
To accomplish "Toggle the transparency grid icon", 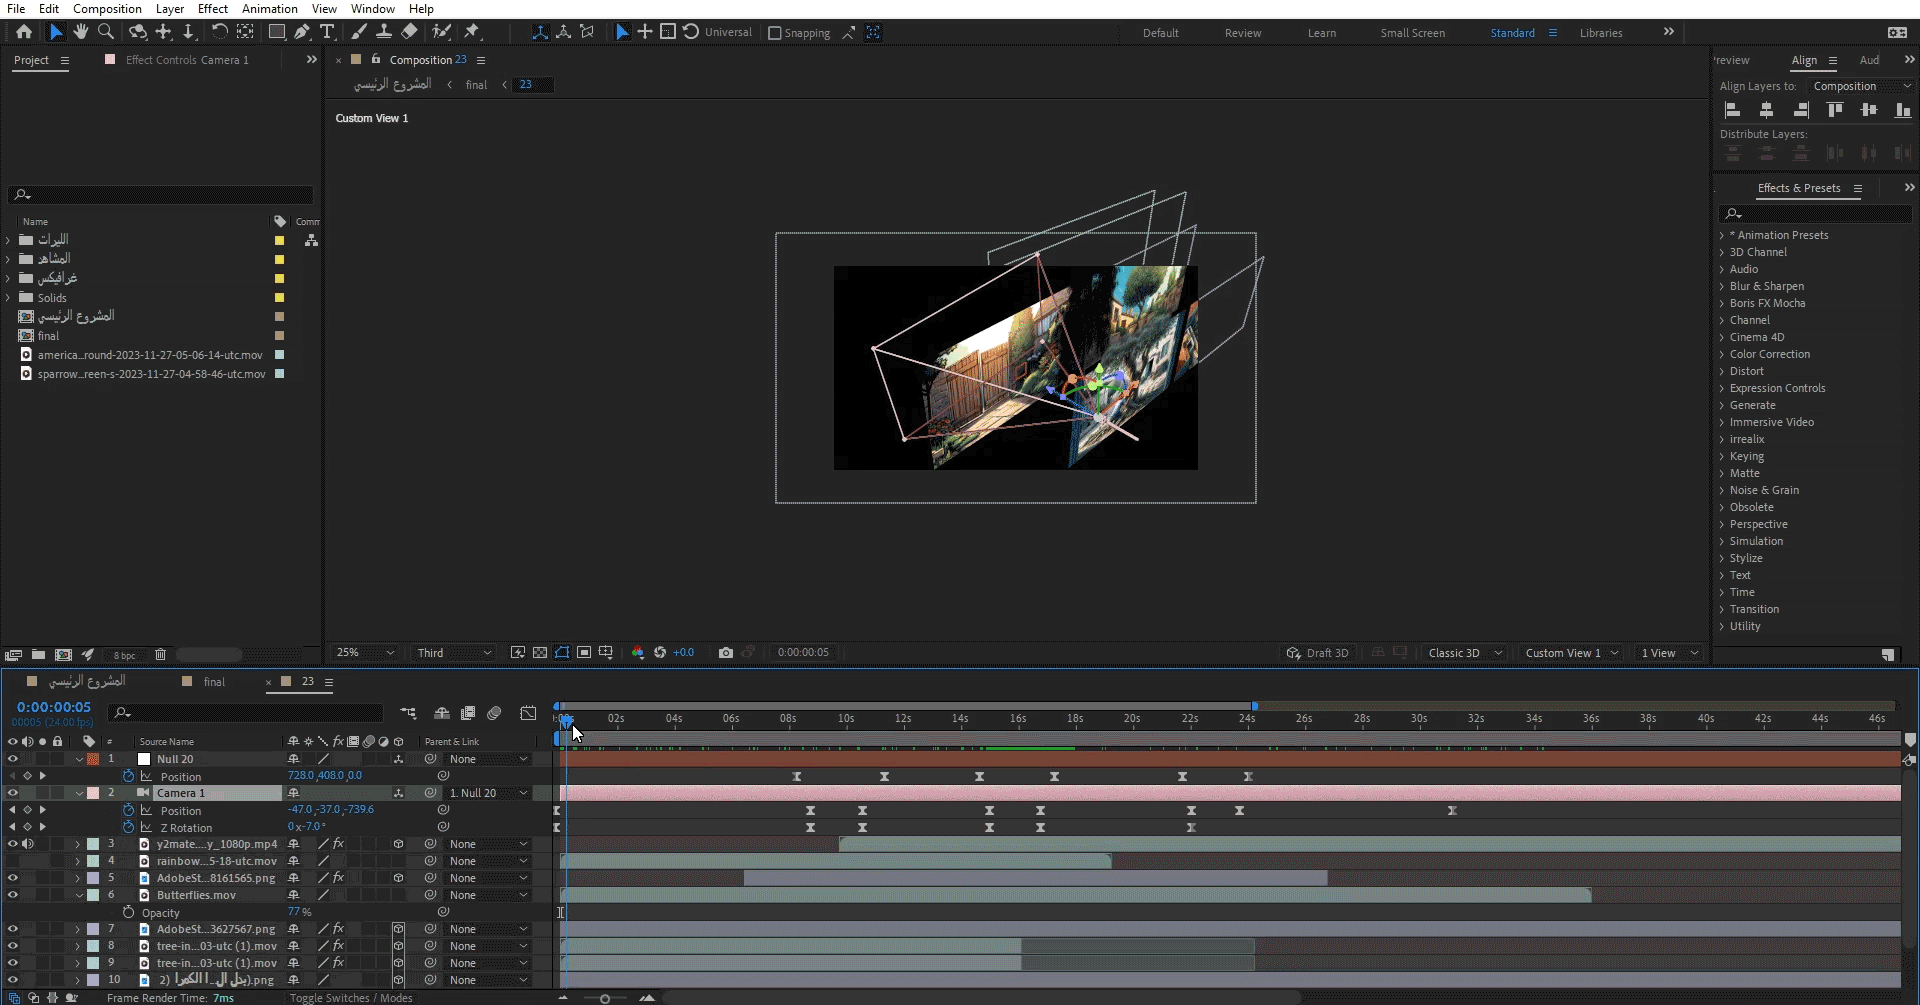I will tap(540, 652).
